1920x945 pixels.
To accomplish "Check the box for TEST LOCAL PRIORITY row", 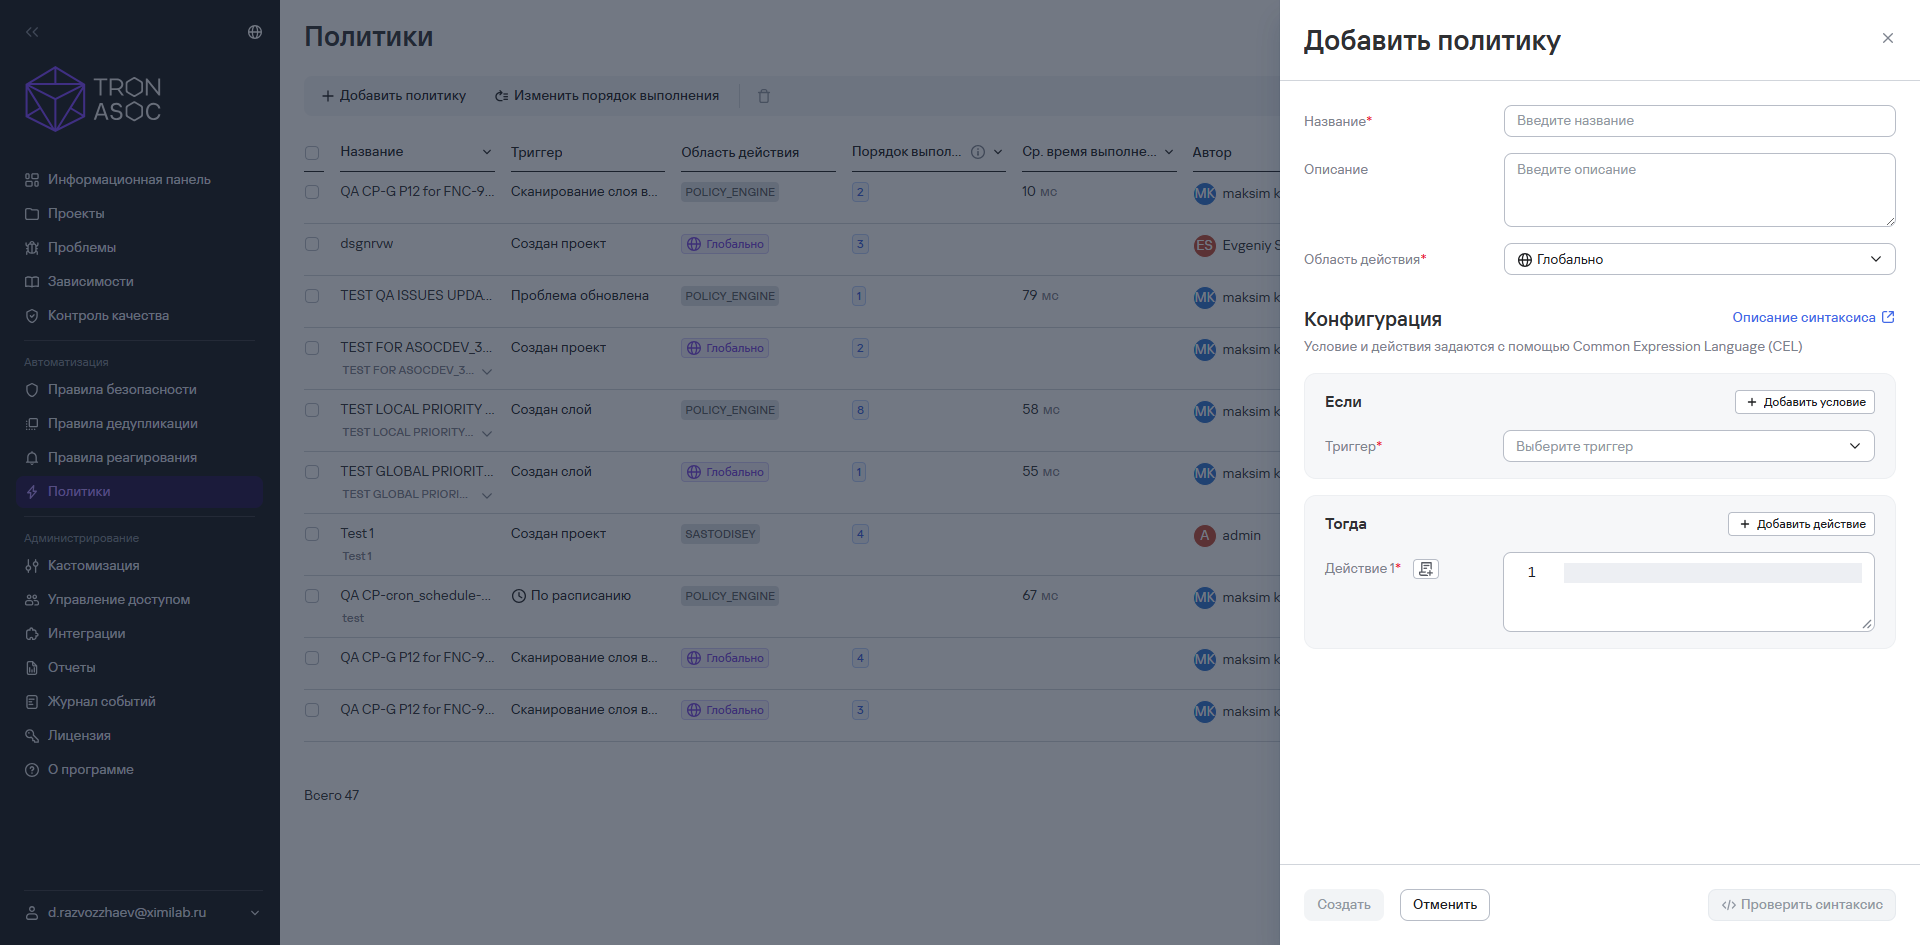I will click(x=312, y=410).
